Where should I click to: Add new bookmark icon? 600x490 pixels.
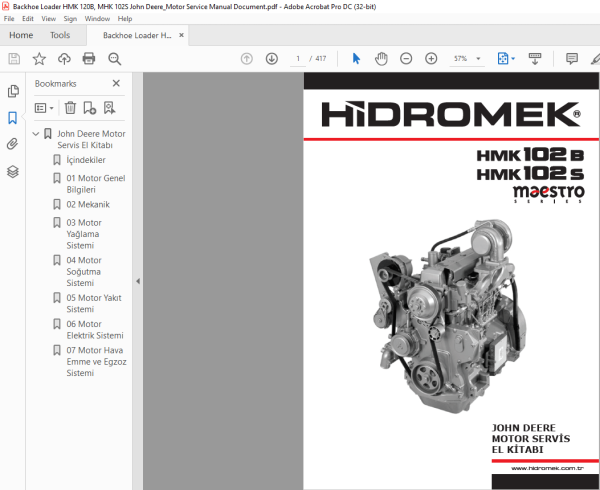click(x=90, y=108)
